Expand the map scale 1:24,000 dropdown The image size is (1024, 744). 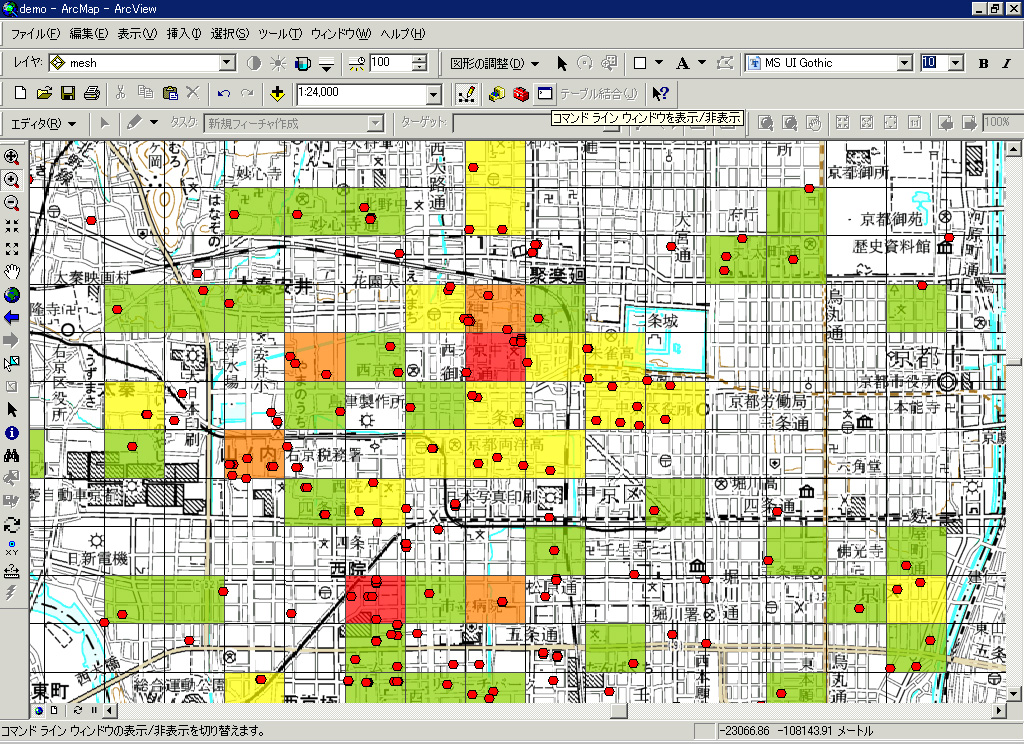[x=433, y=93]
